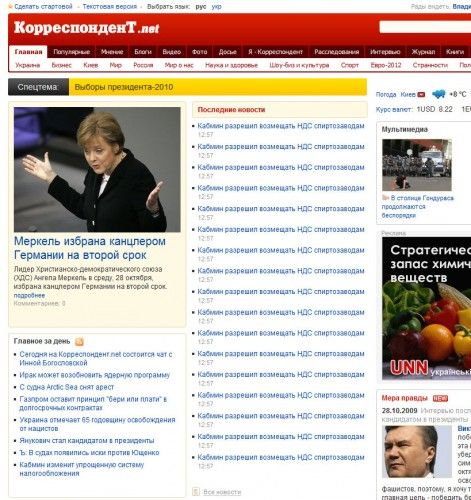Open the Текстовая версия link
This screenshot has width=471, height=500.
(110, 7)
